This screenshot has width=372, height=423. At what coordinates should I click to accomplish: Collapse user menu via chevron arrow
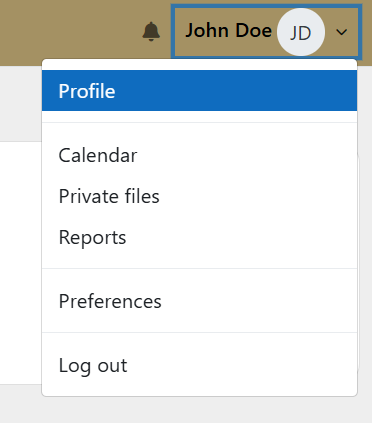(341, 32)
